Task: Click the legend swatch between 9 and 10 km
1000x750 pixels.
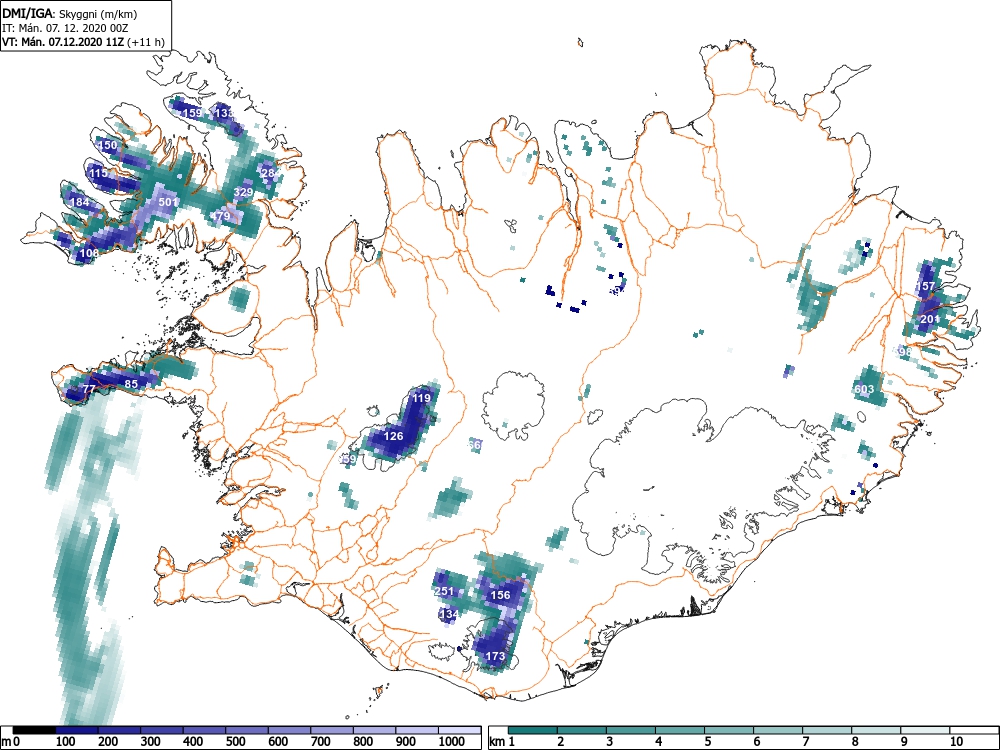Action: [925, 730]
